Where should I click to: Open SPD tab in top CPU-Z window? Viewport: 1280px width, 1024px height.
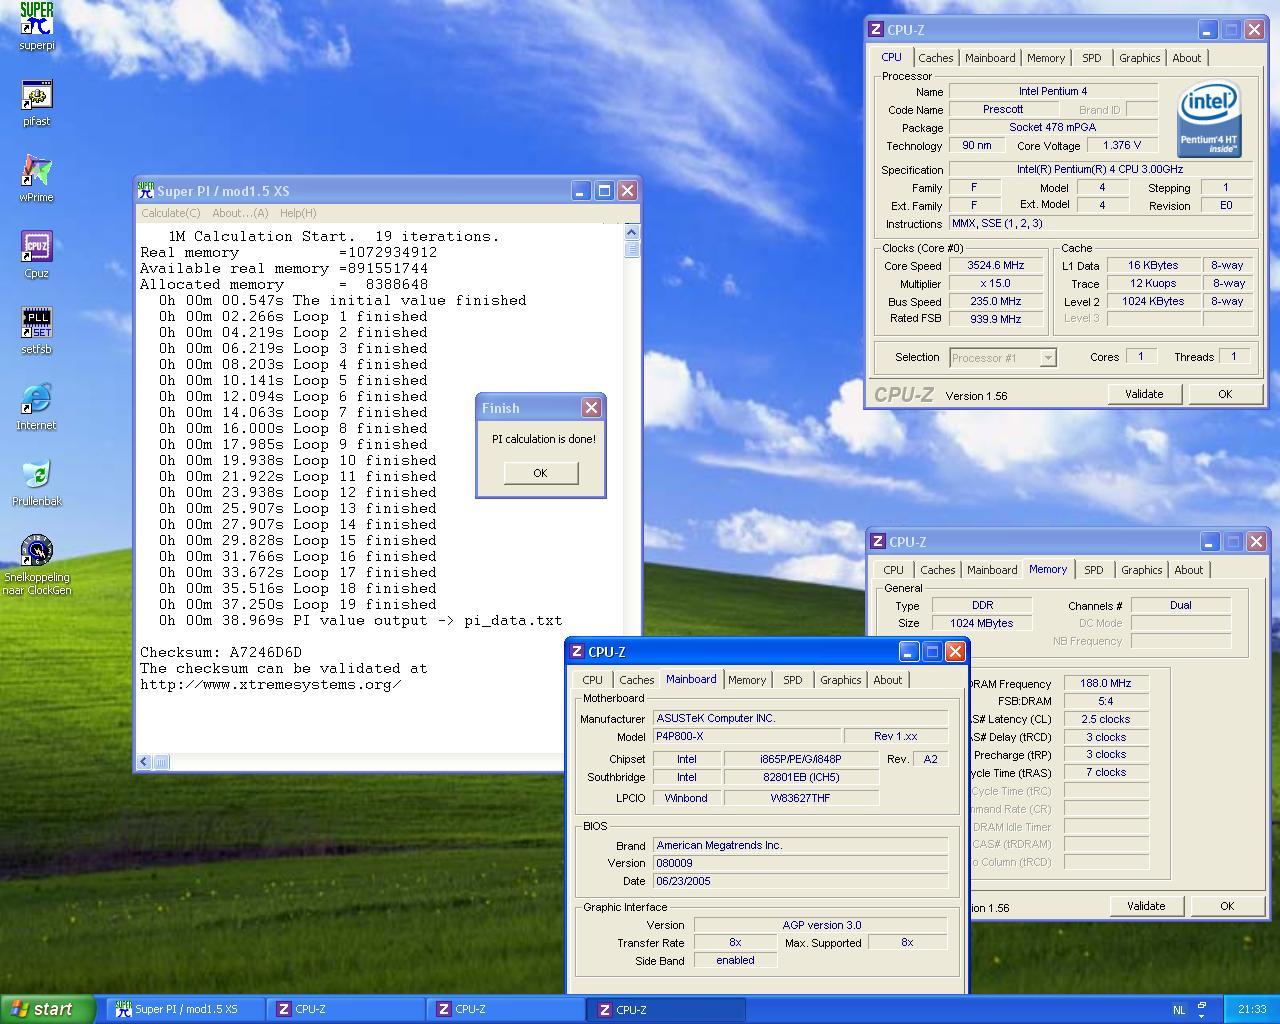(x=1092, y=58)
